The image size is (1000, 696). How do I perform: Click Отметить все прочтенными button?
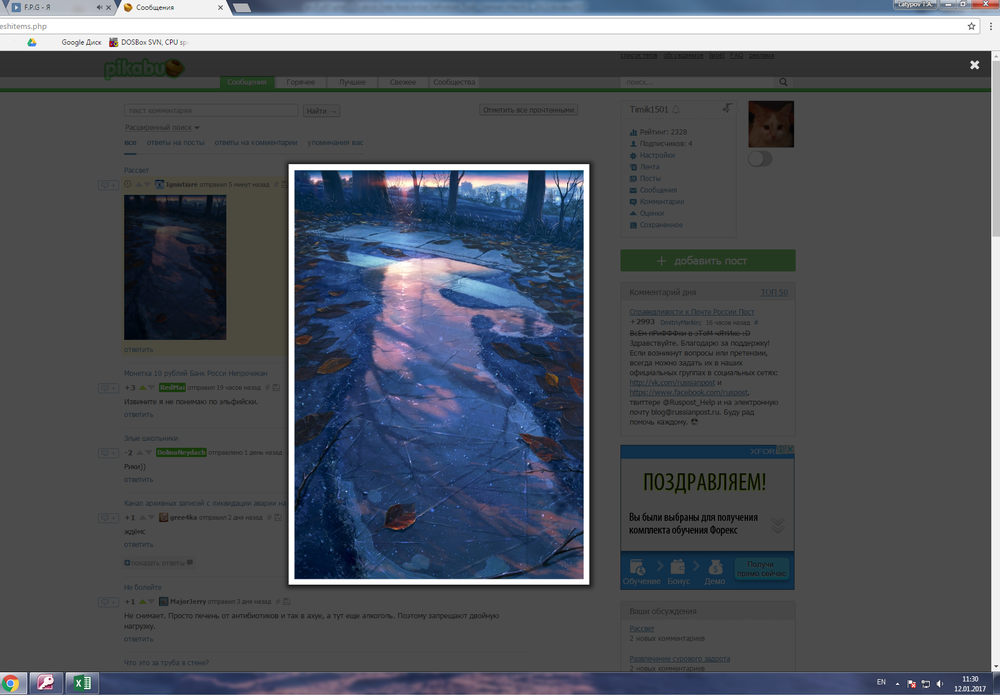[529, 110]
